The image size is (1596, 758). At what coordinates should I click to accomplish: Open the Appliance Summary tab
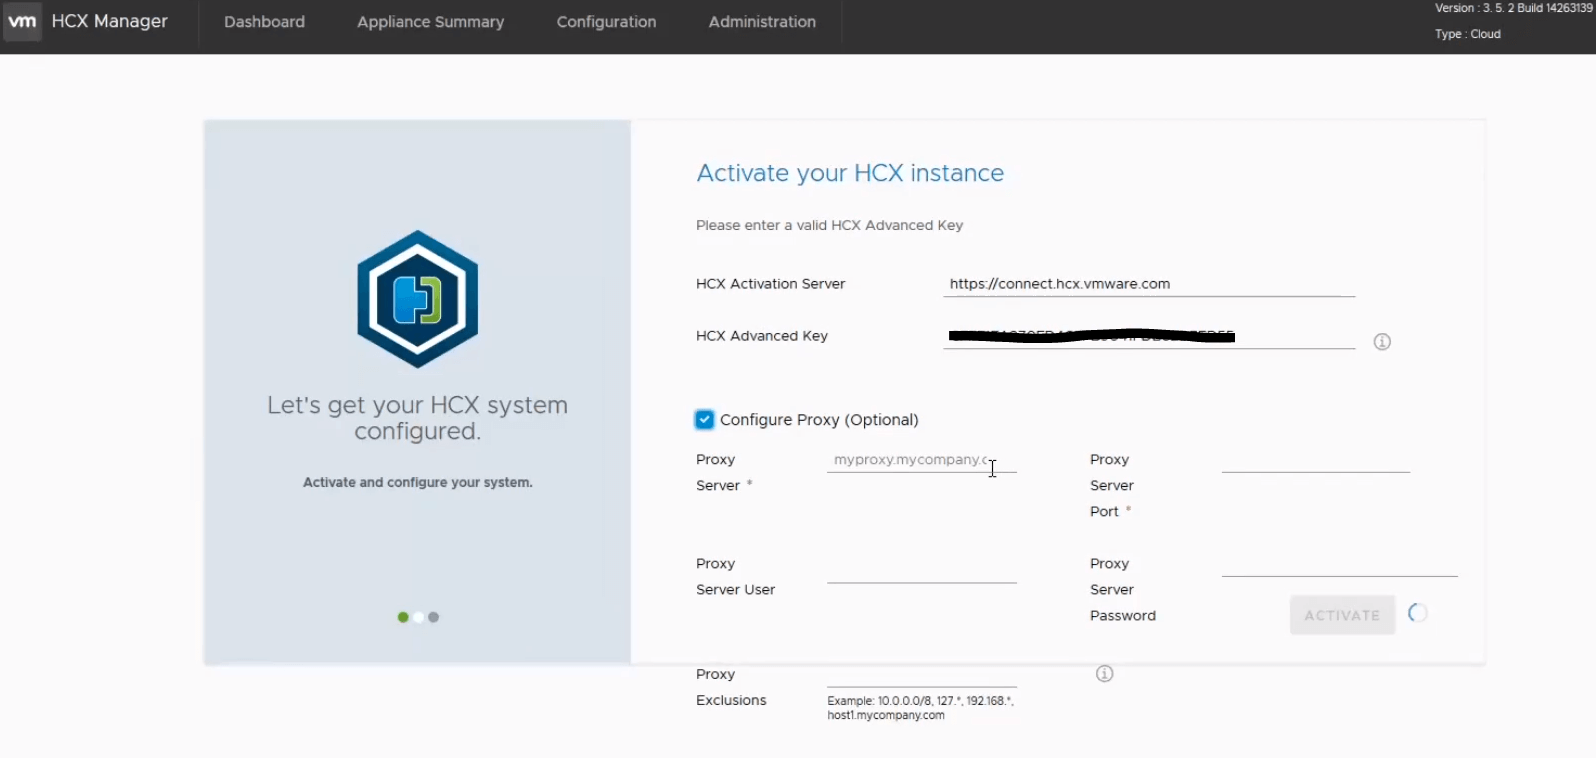click(430, 22)
